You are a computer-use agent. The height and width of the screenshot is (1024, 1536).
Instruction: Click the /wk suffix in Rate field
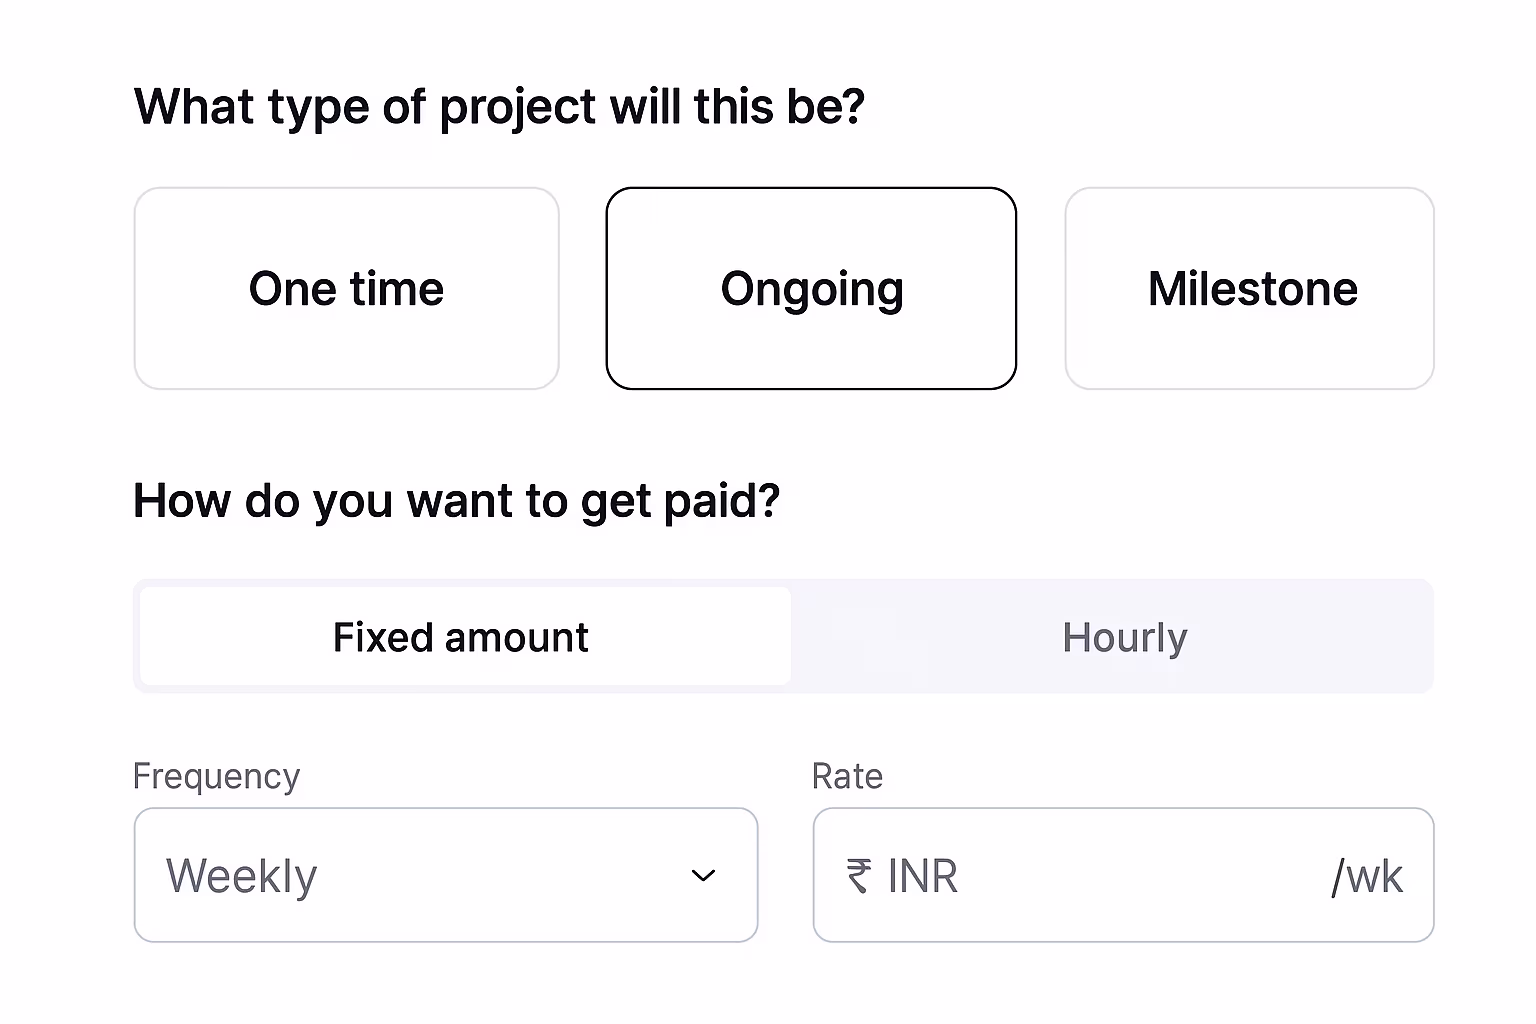point(1366,877)
